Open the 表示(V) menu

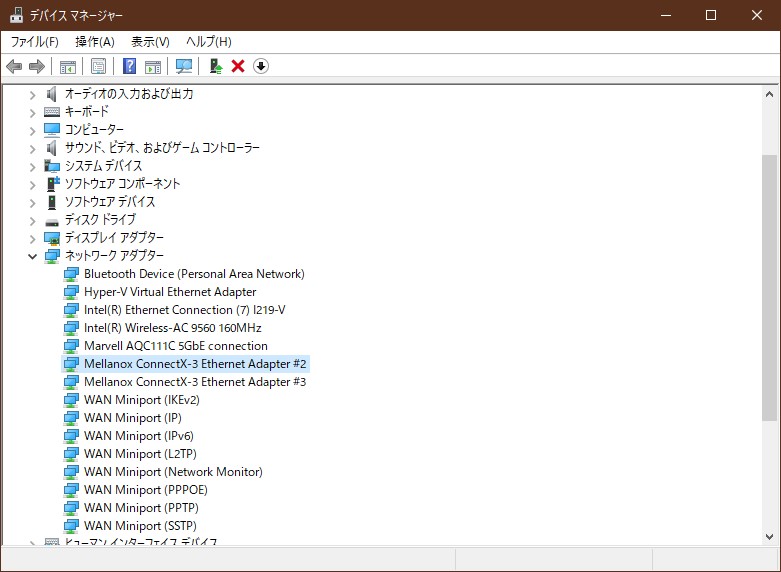point(150,42)
